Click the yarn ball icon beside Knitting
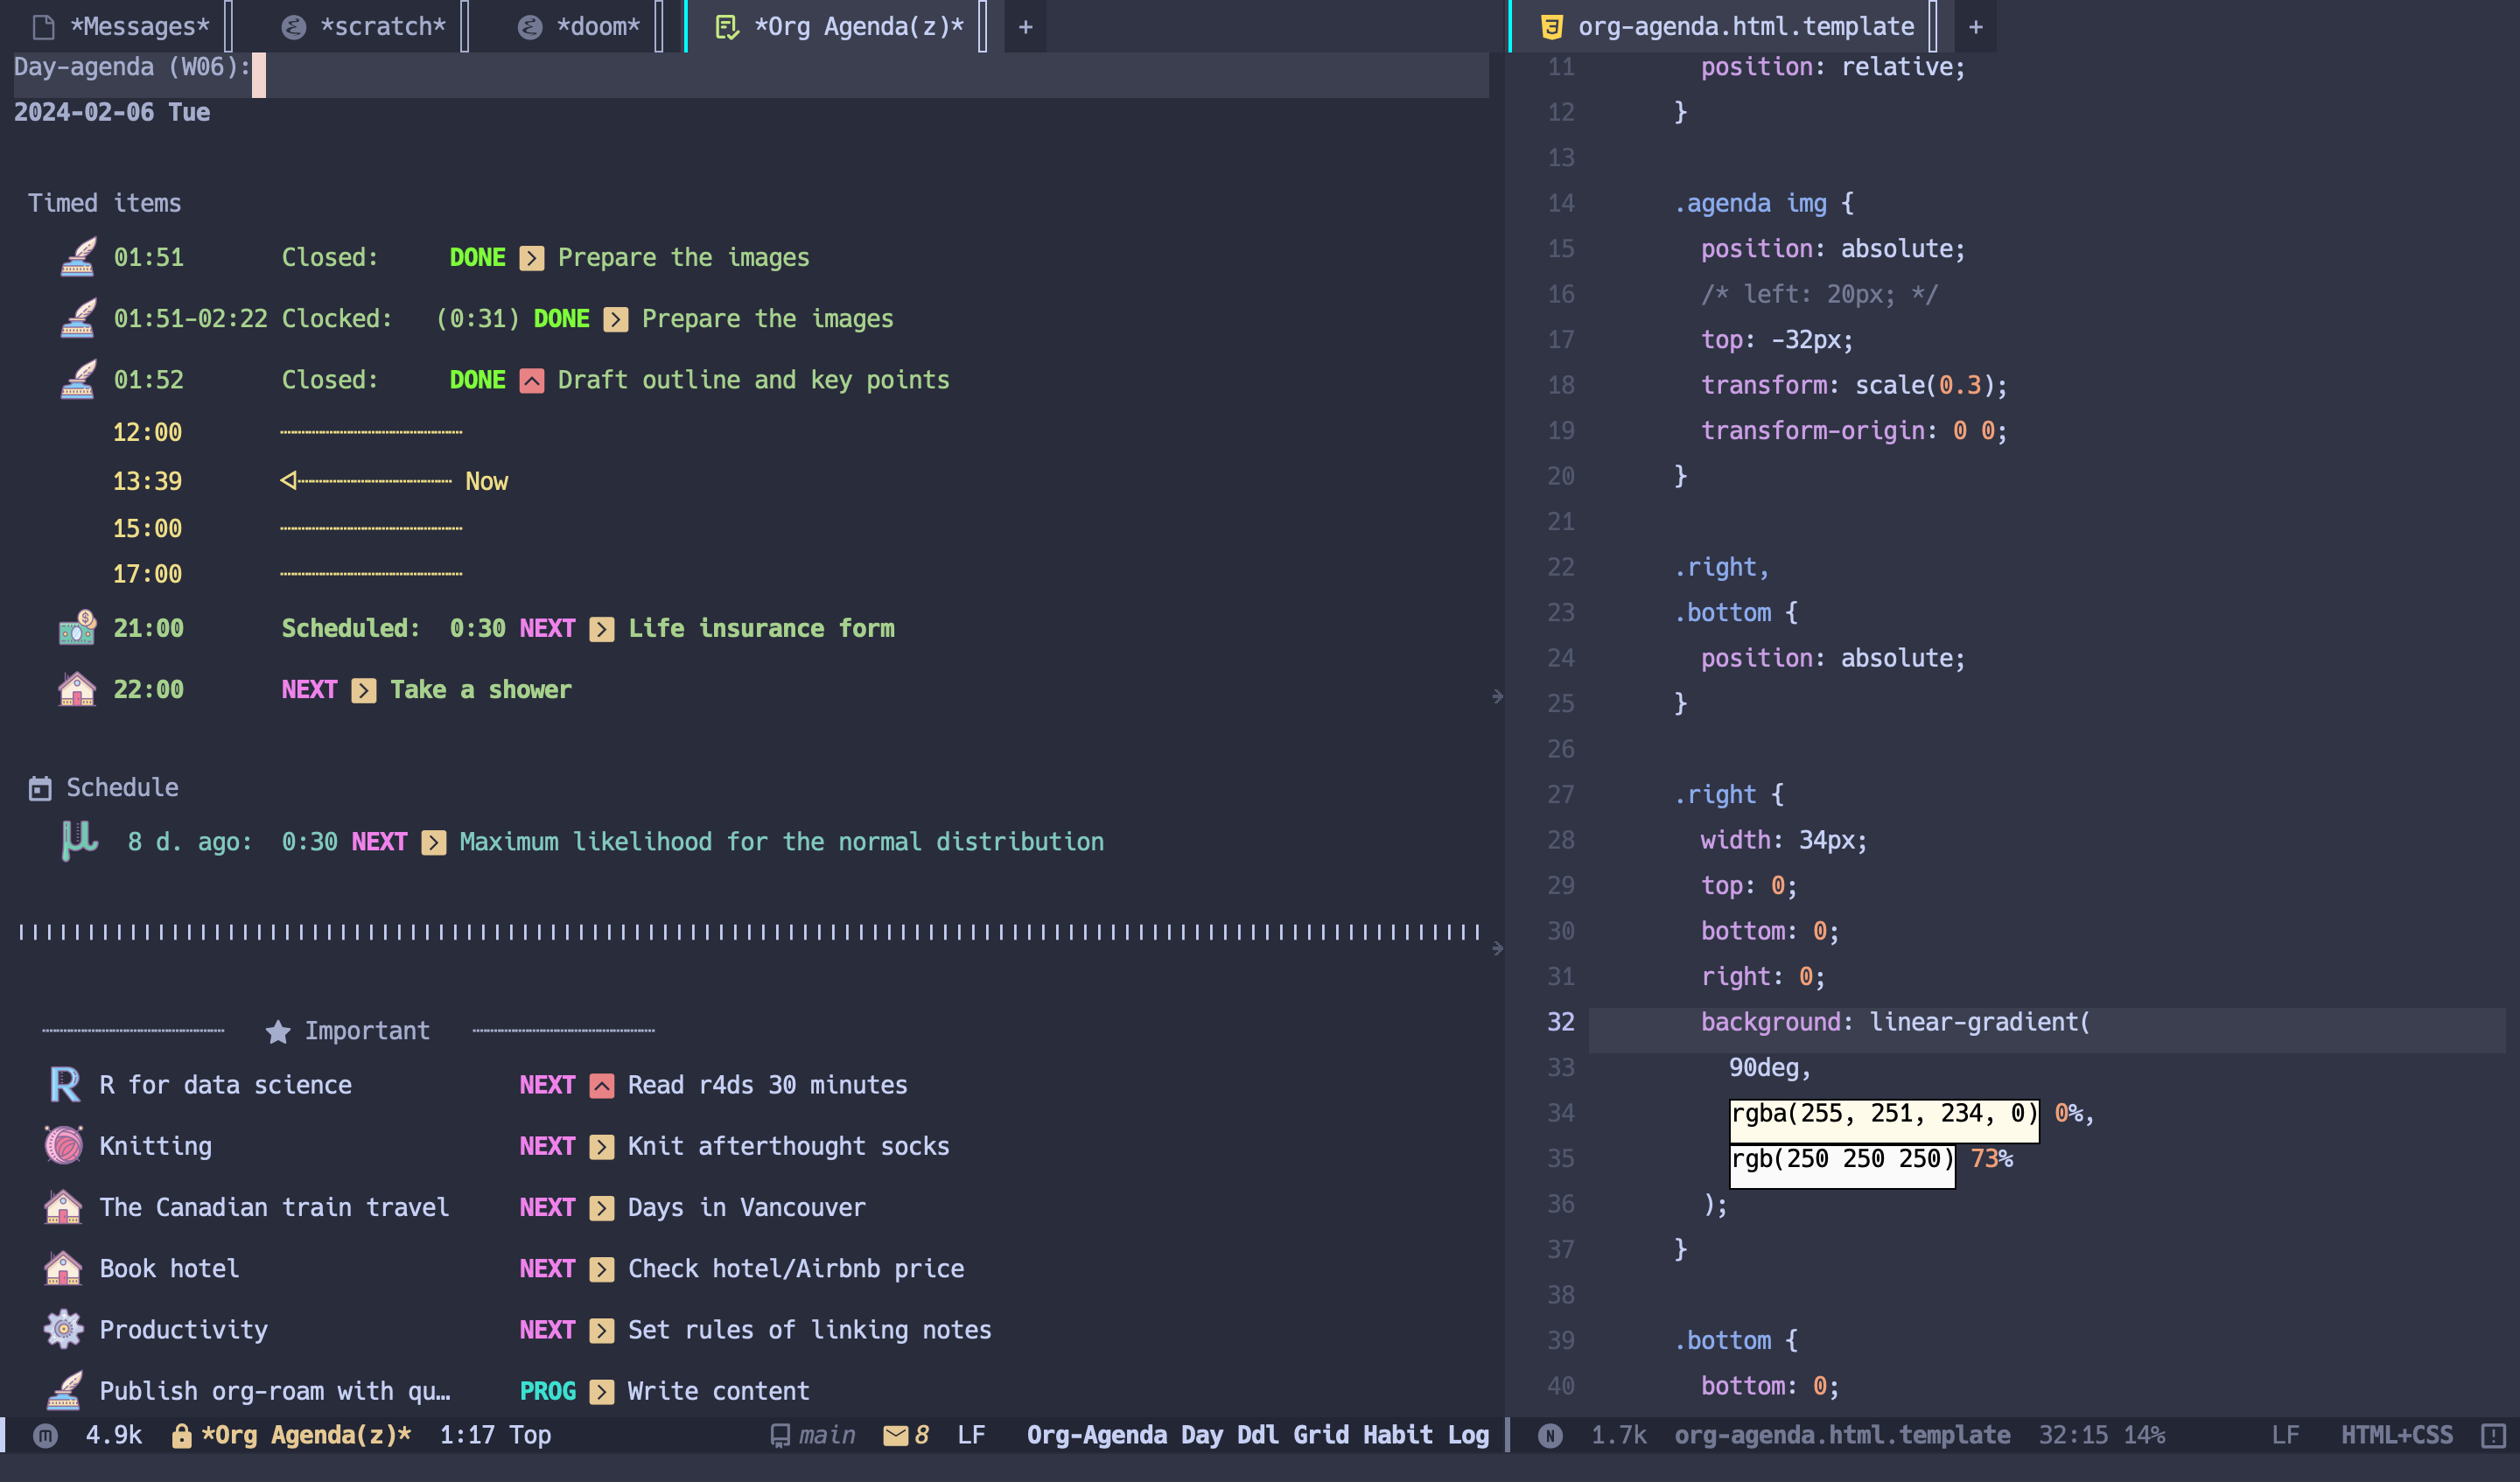This screenshot has height=1482, width=2520. (64, 1145)
